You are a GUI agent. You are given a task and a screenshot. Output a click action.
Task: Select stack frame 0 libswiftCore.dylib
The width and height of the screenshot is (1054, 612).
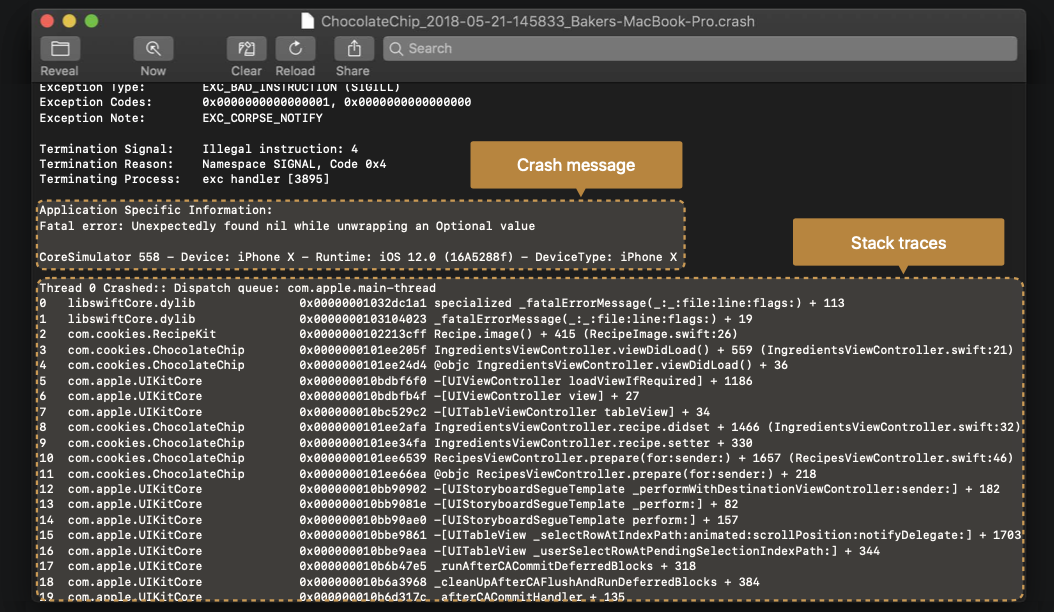pyautogui.click(x=300, y=302)
